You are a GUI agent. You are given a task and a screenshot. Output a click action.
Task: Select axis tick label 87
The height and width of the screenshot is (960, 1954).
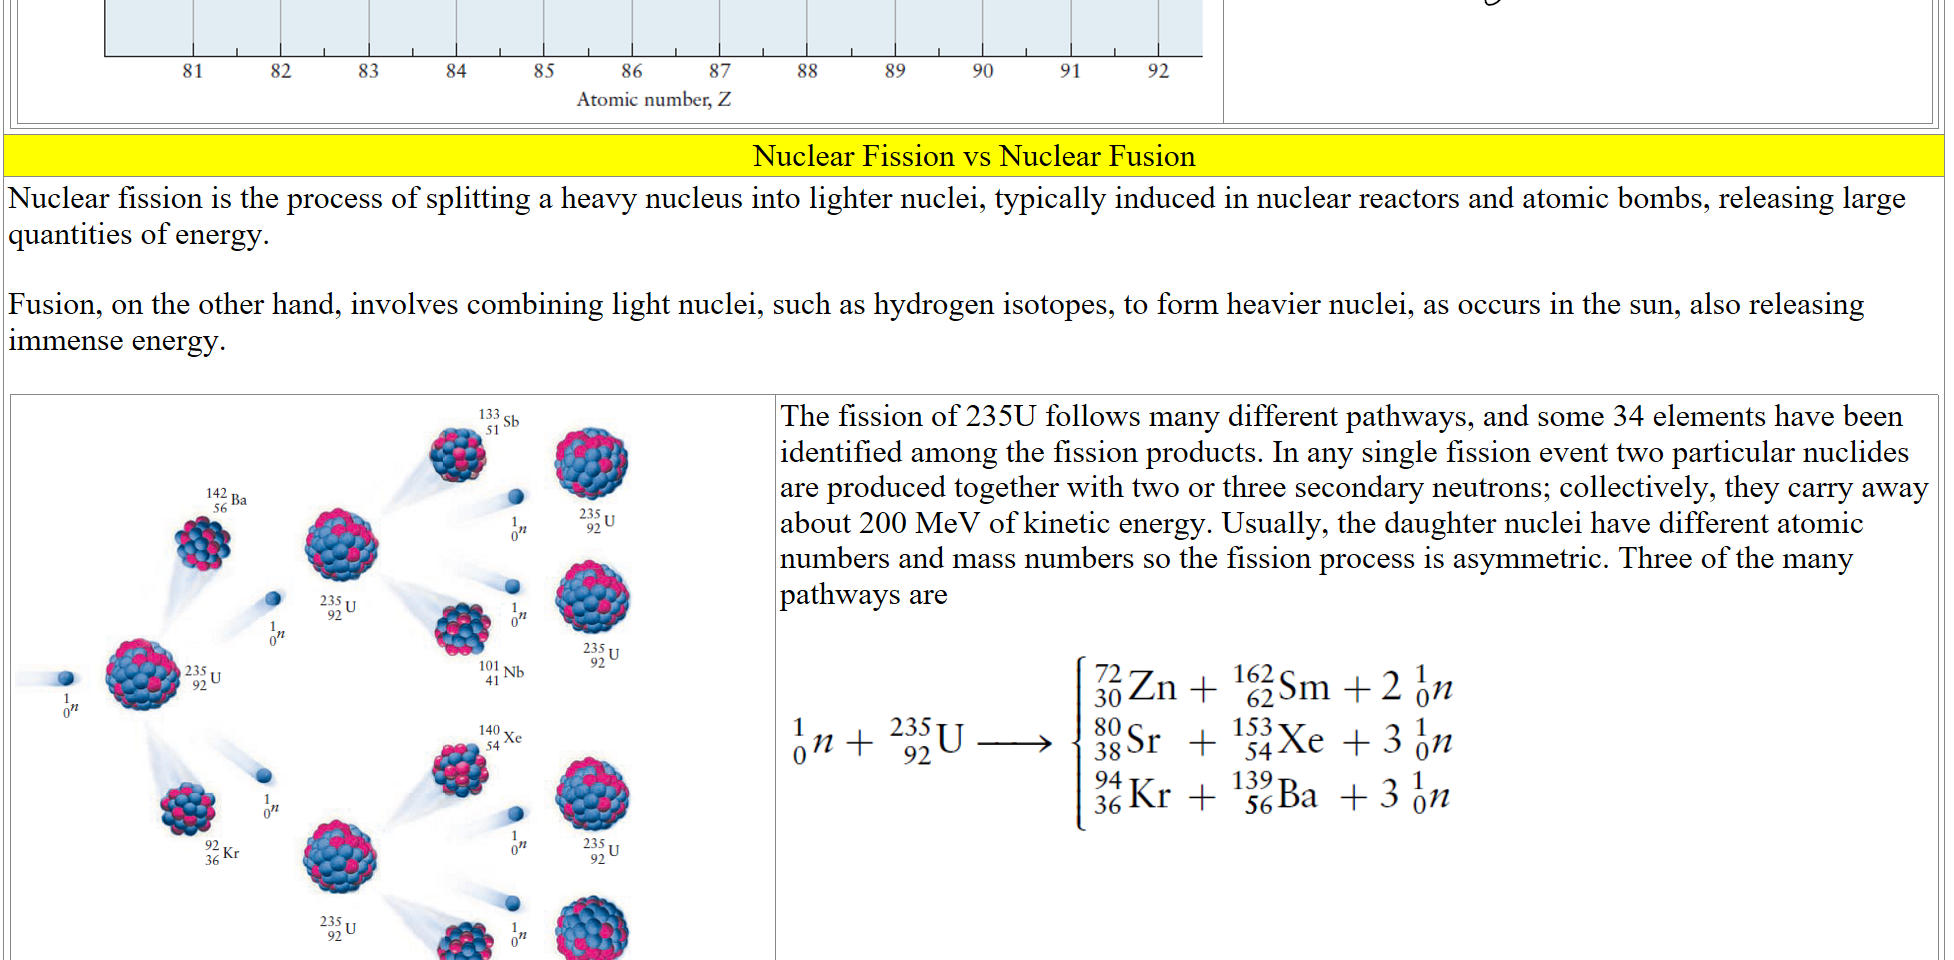[x=720, y=71]
